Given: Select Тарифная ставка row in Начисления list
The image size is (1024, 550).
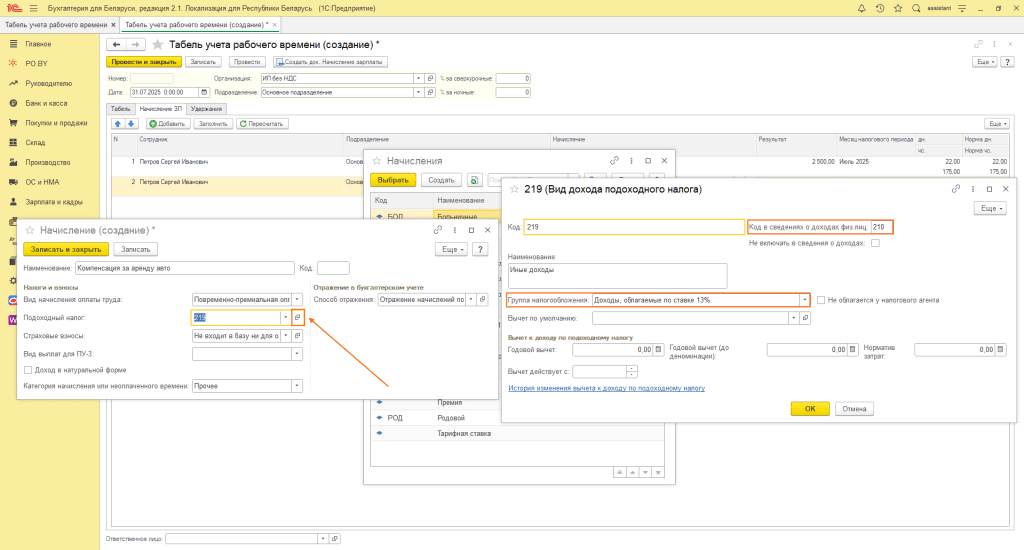Looking at the screenshot, I should click(517, 433).
